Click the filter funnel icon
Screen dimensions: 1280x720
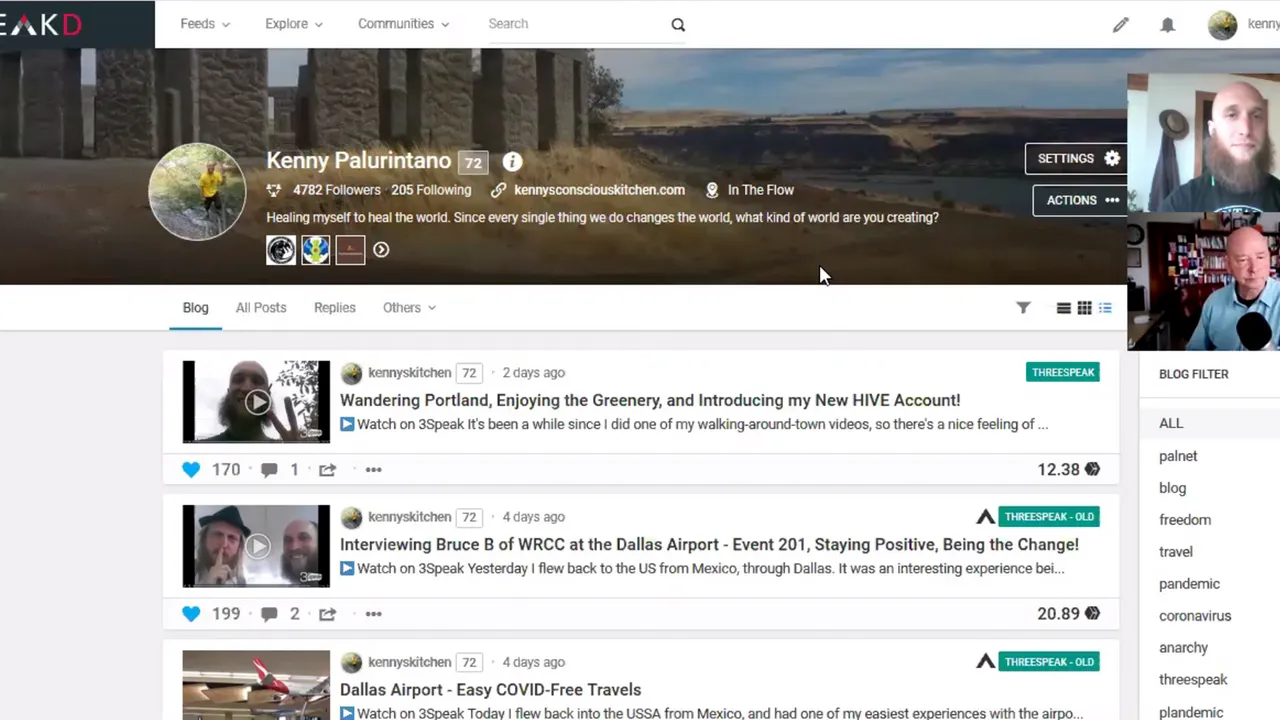[1023, 308]
